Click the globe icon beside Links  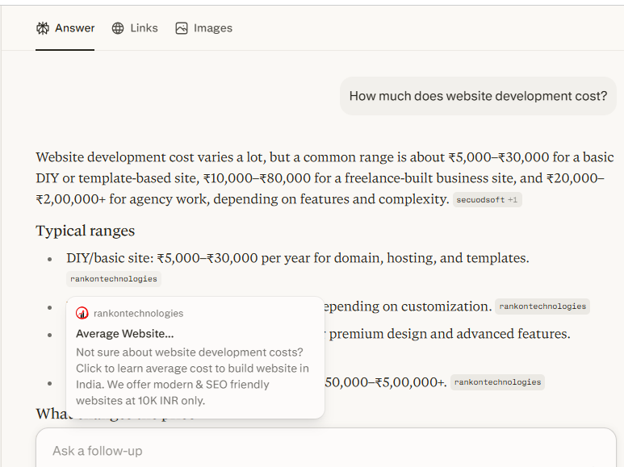(118, 28)
